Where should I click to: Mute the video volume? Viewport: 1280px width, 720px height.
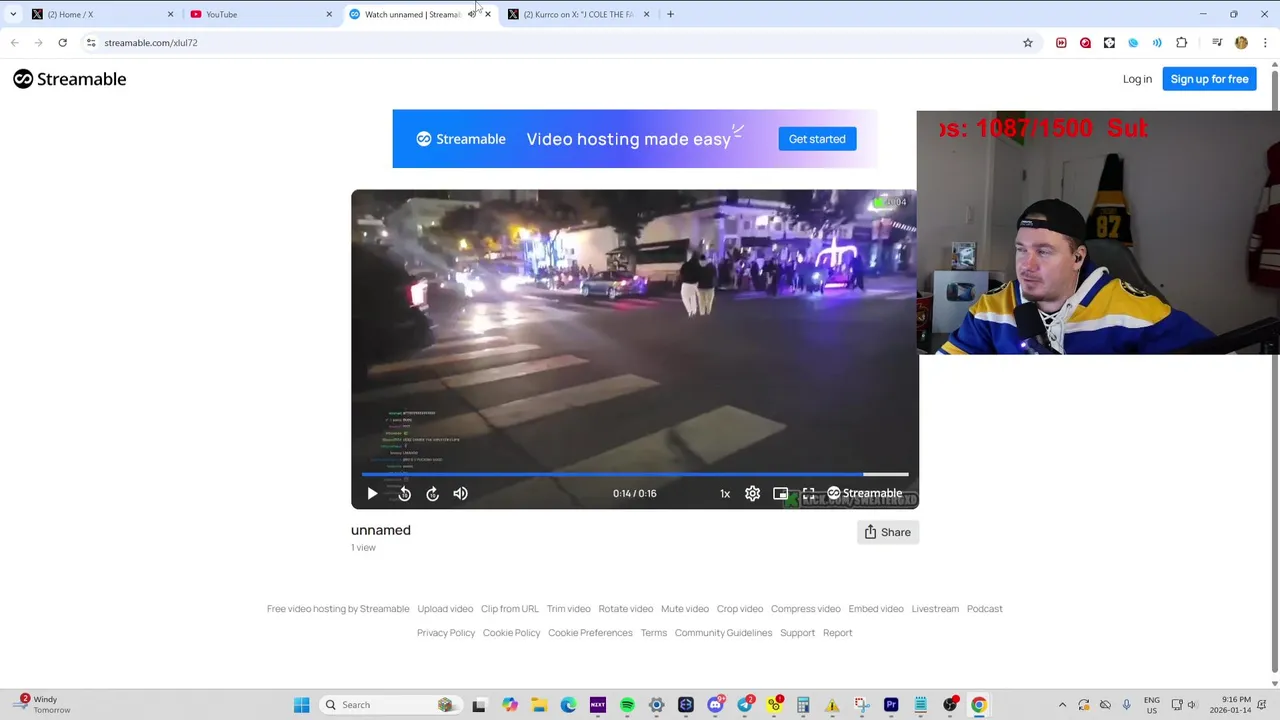click(x=460, y=493)
